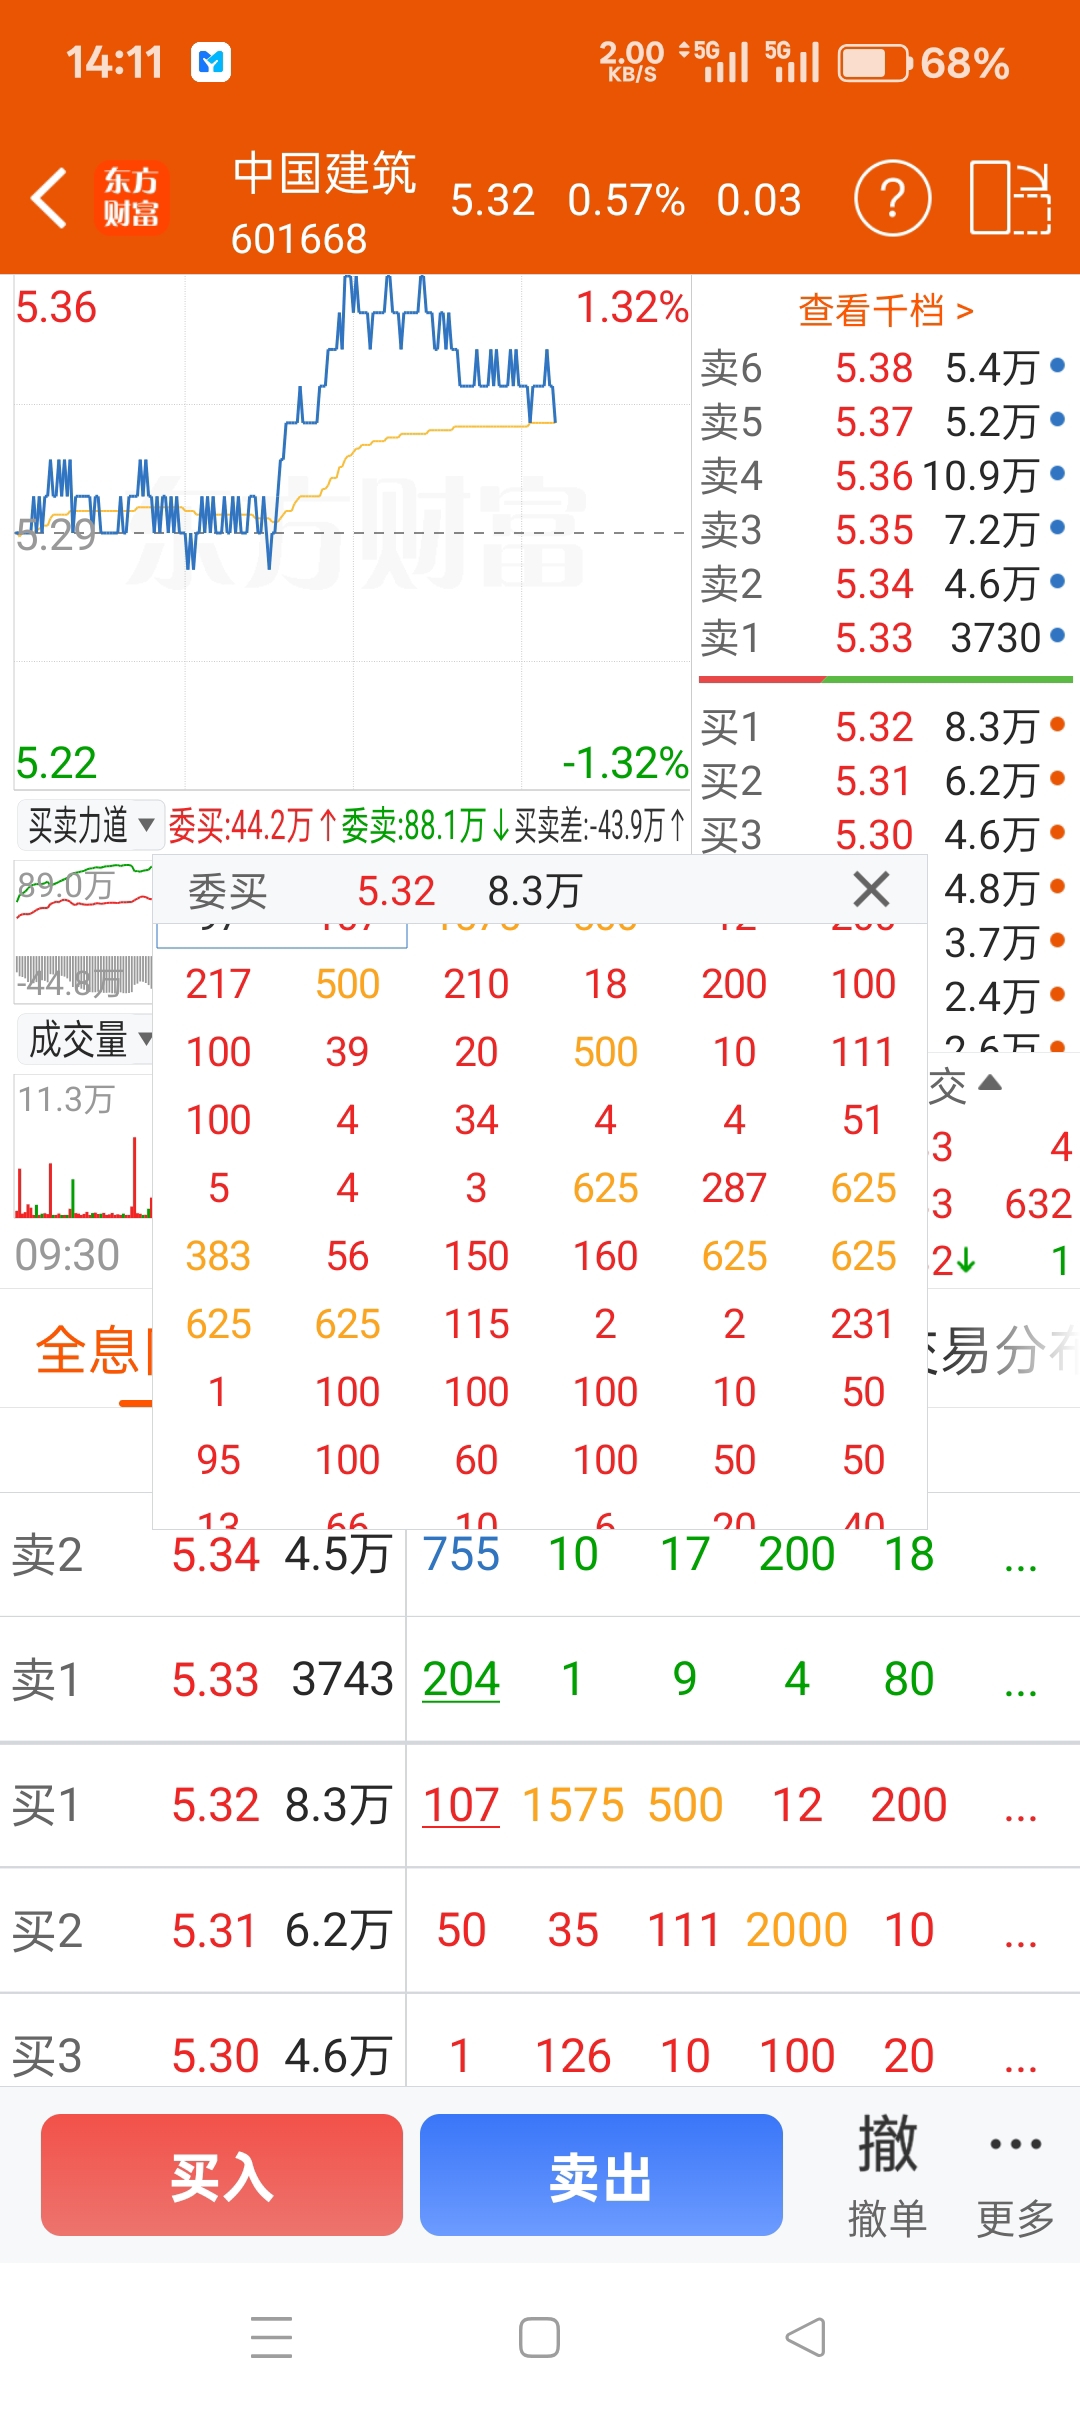Tap the 买入 buy button

[x=222, y=2175]
